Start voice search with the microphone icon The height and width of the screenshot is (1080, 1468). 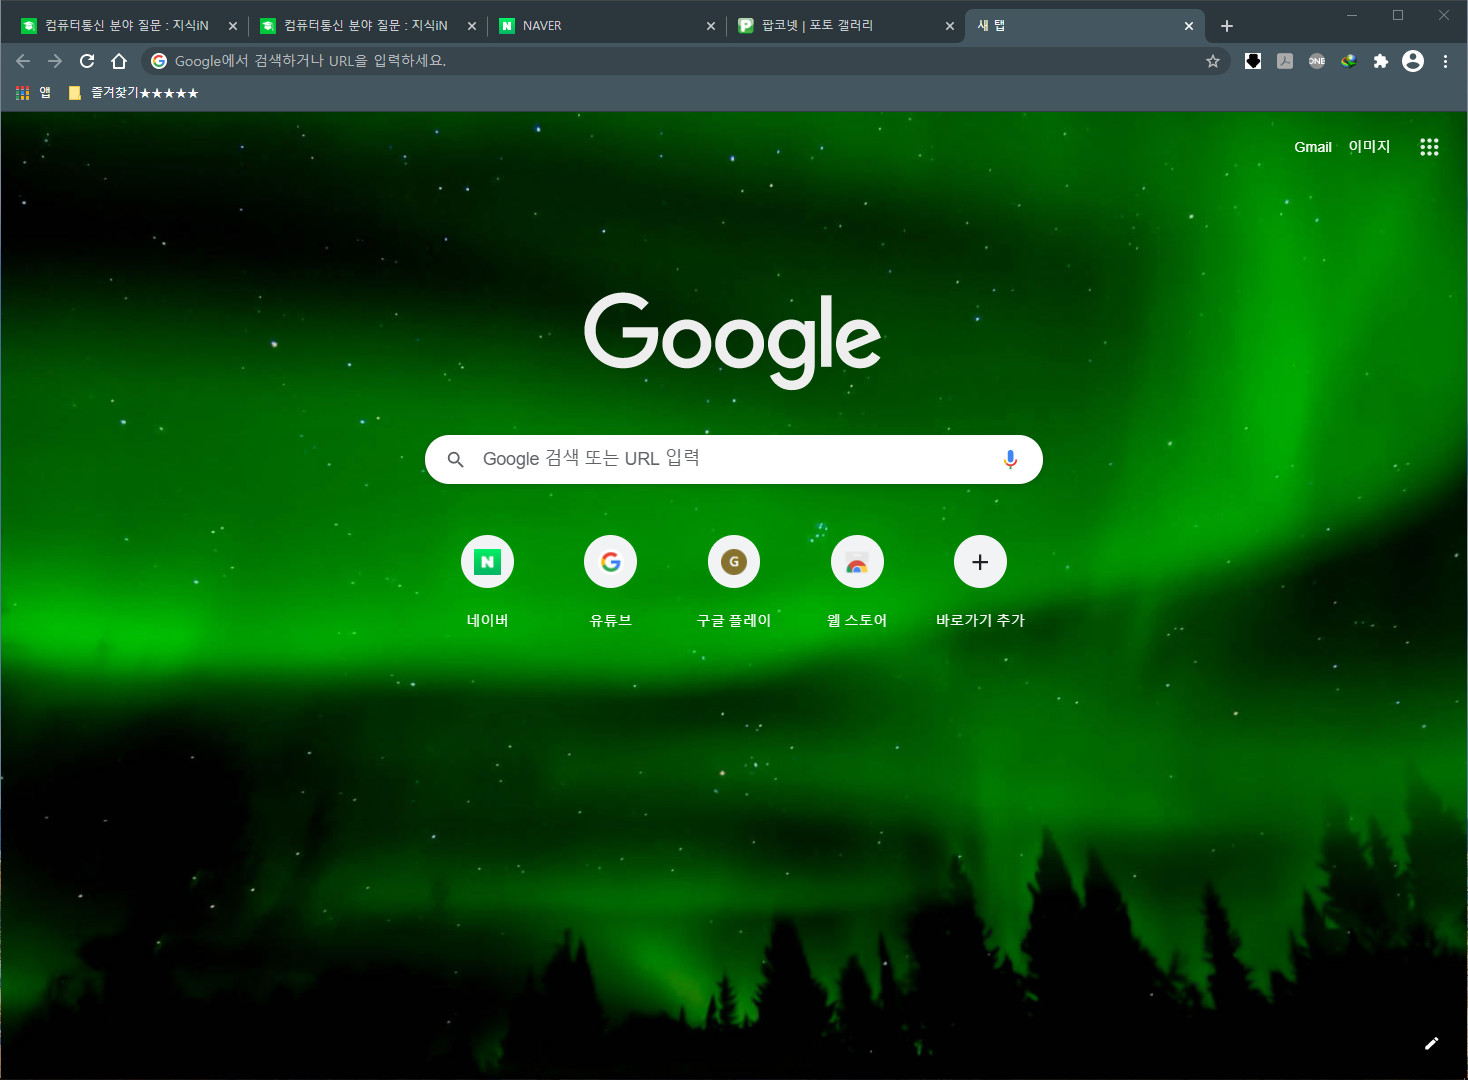(x=1010, y=459)
